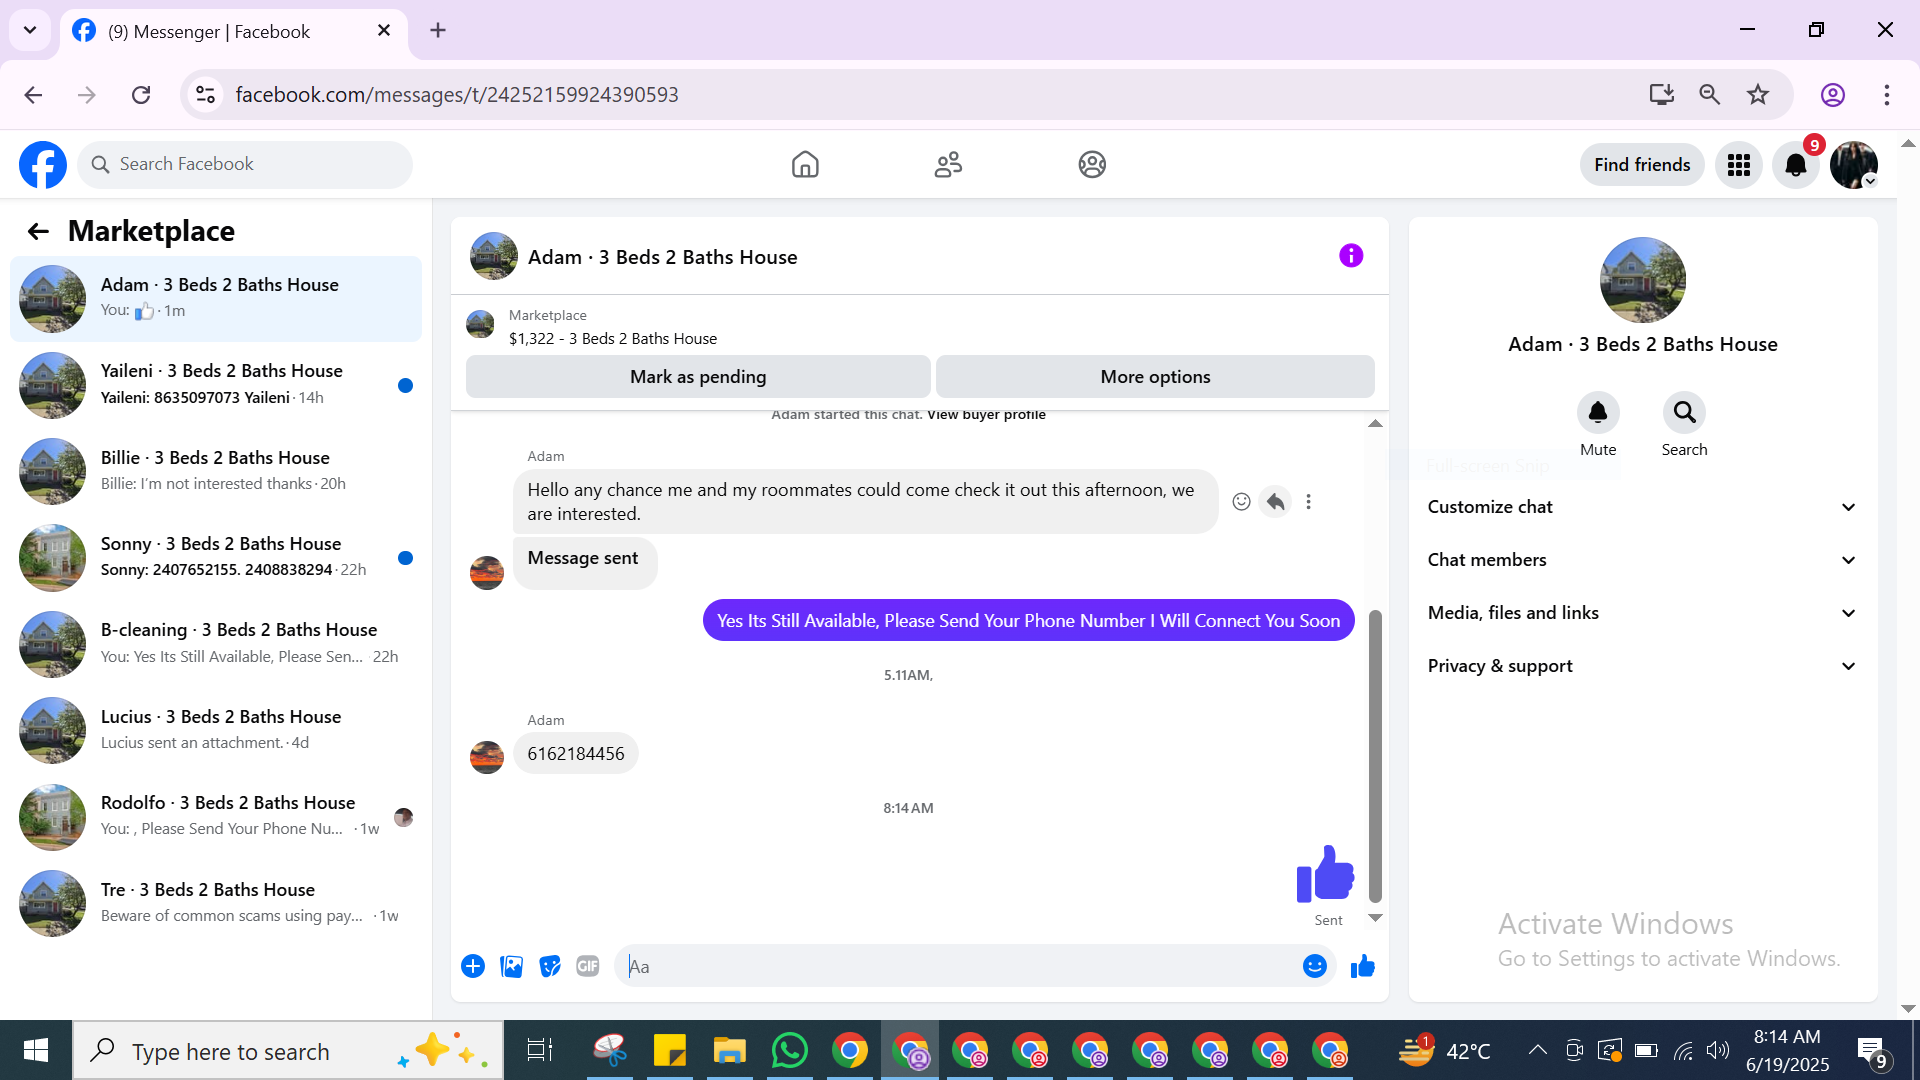Send a thumbs-up like in composer
The height and width of the screenshot is (1080, 1920).
1363,966
